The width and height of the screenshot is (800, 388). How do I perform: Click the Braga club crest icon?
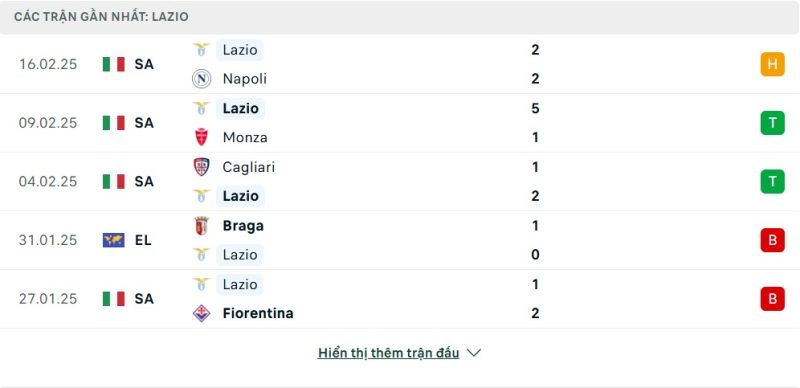[x=201, y=226]
